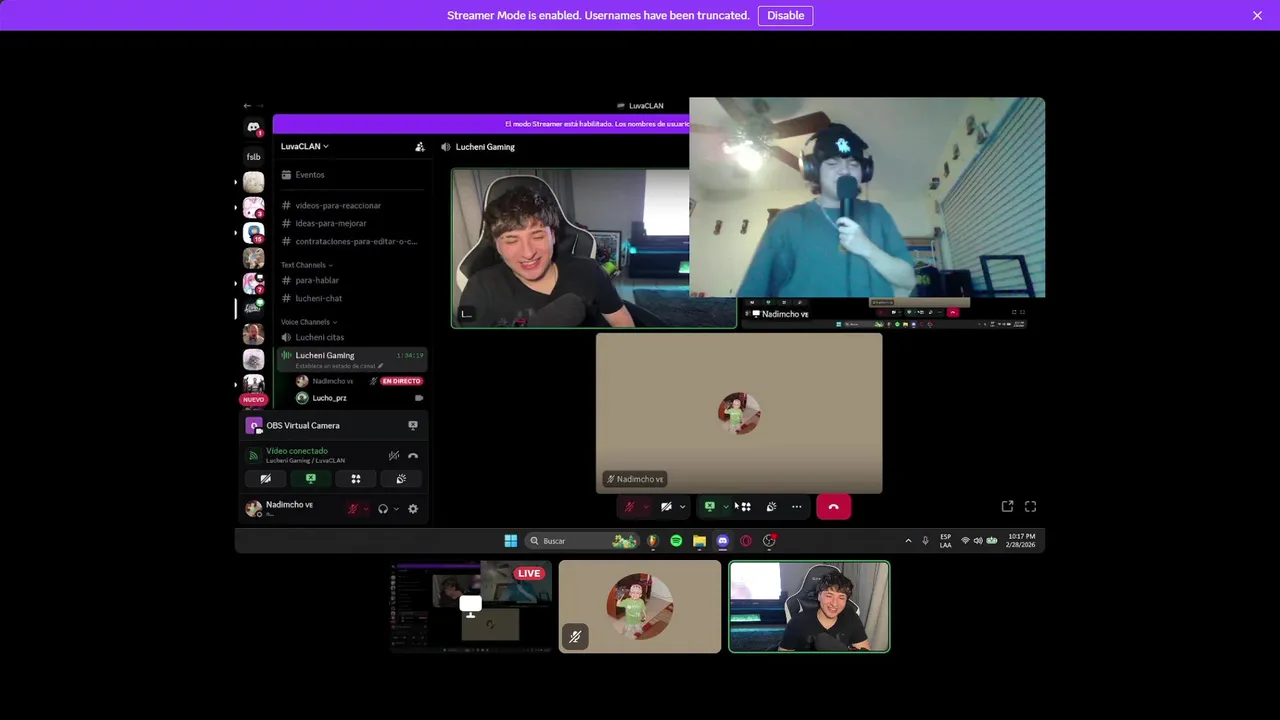Click the ESP LAA language indicator
The height and width of the screenshot is (720, 1280).
[x=946, y=541]
